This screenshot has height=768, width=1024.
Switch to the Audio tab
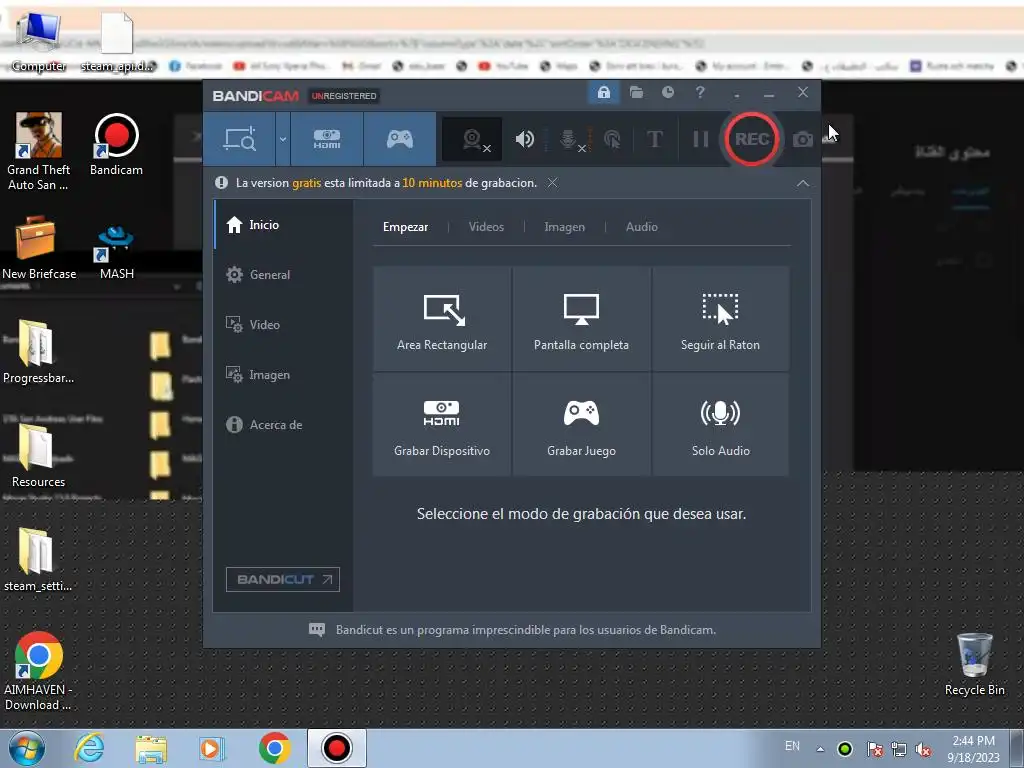pyautogui.click(x=641, y=227)
